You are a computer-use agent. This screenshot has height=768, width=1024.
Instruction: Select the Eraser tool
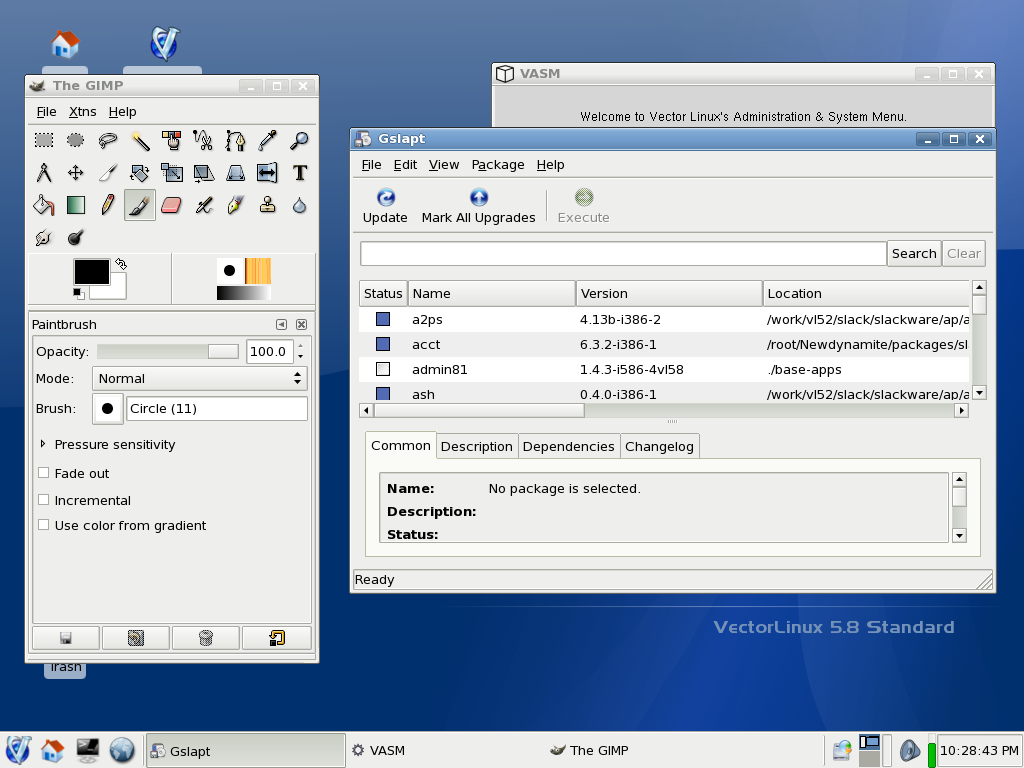[172, 206]
